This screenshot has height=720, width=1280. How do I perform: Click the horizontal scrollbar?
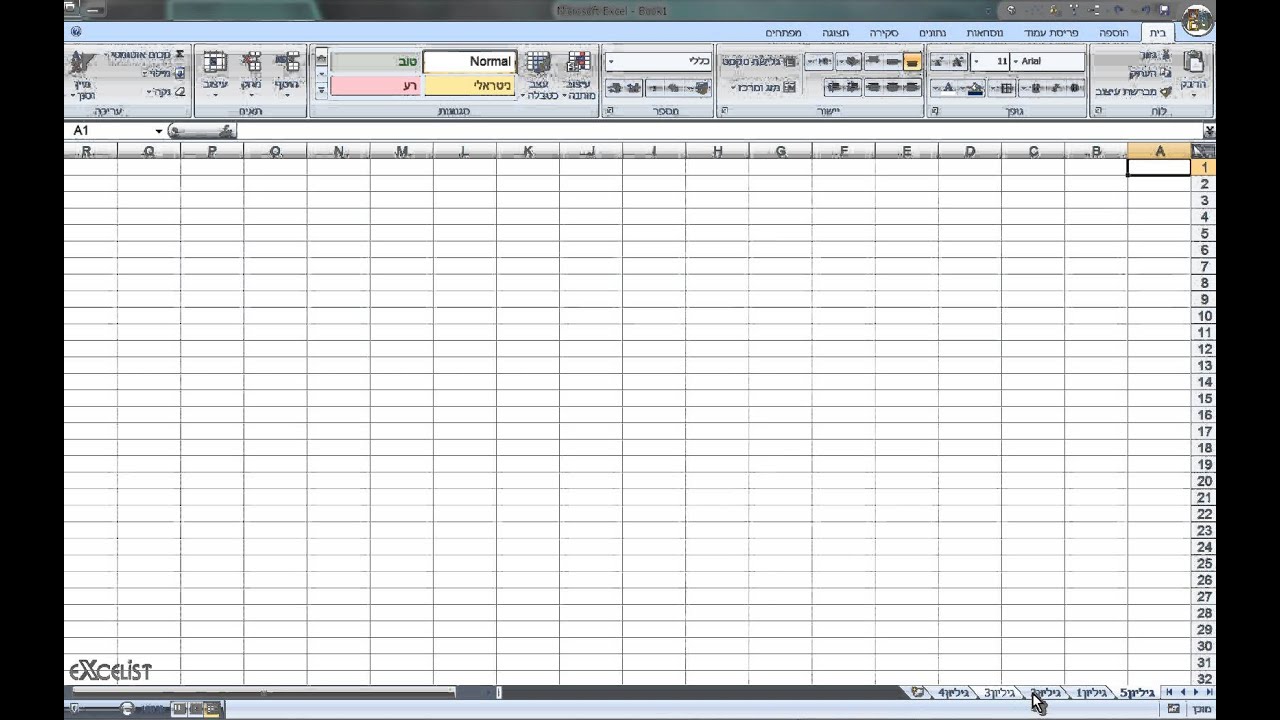[x=263, y=692]
